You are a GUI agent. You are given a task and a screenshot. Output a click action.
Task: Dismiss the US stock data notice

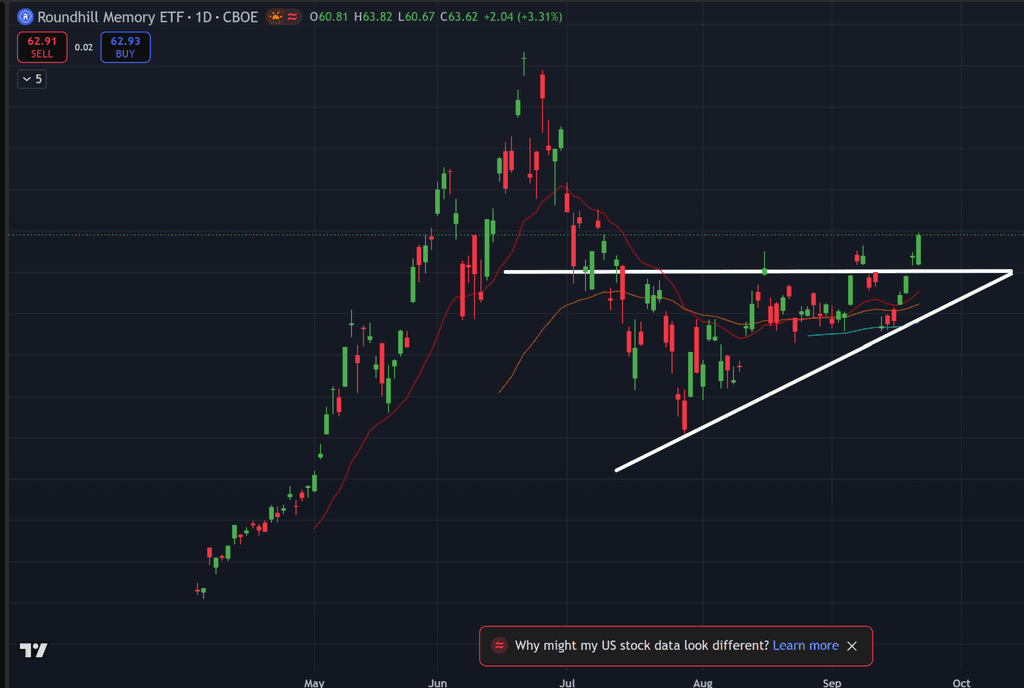pyautogui.click(x=852, y=646)
